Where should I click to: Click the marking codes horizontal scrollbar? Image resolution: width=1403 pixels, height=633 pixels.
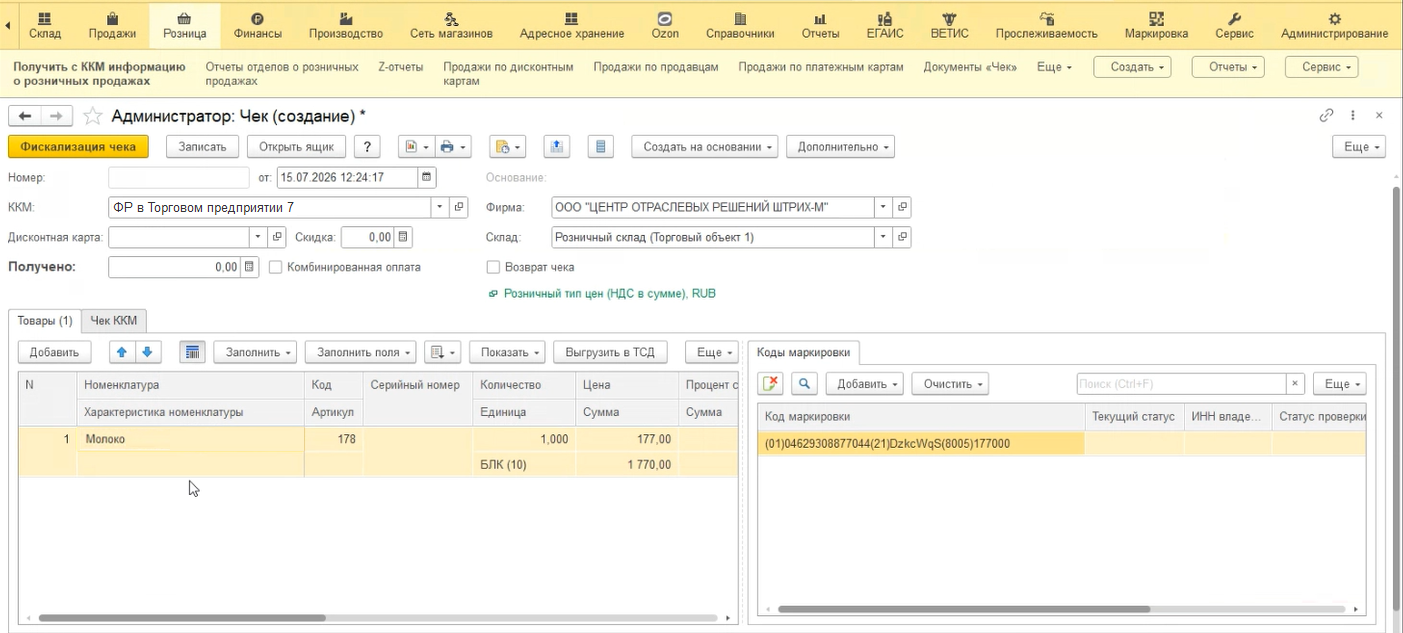964,609
